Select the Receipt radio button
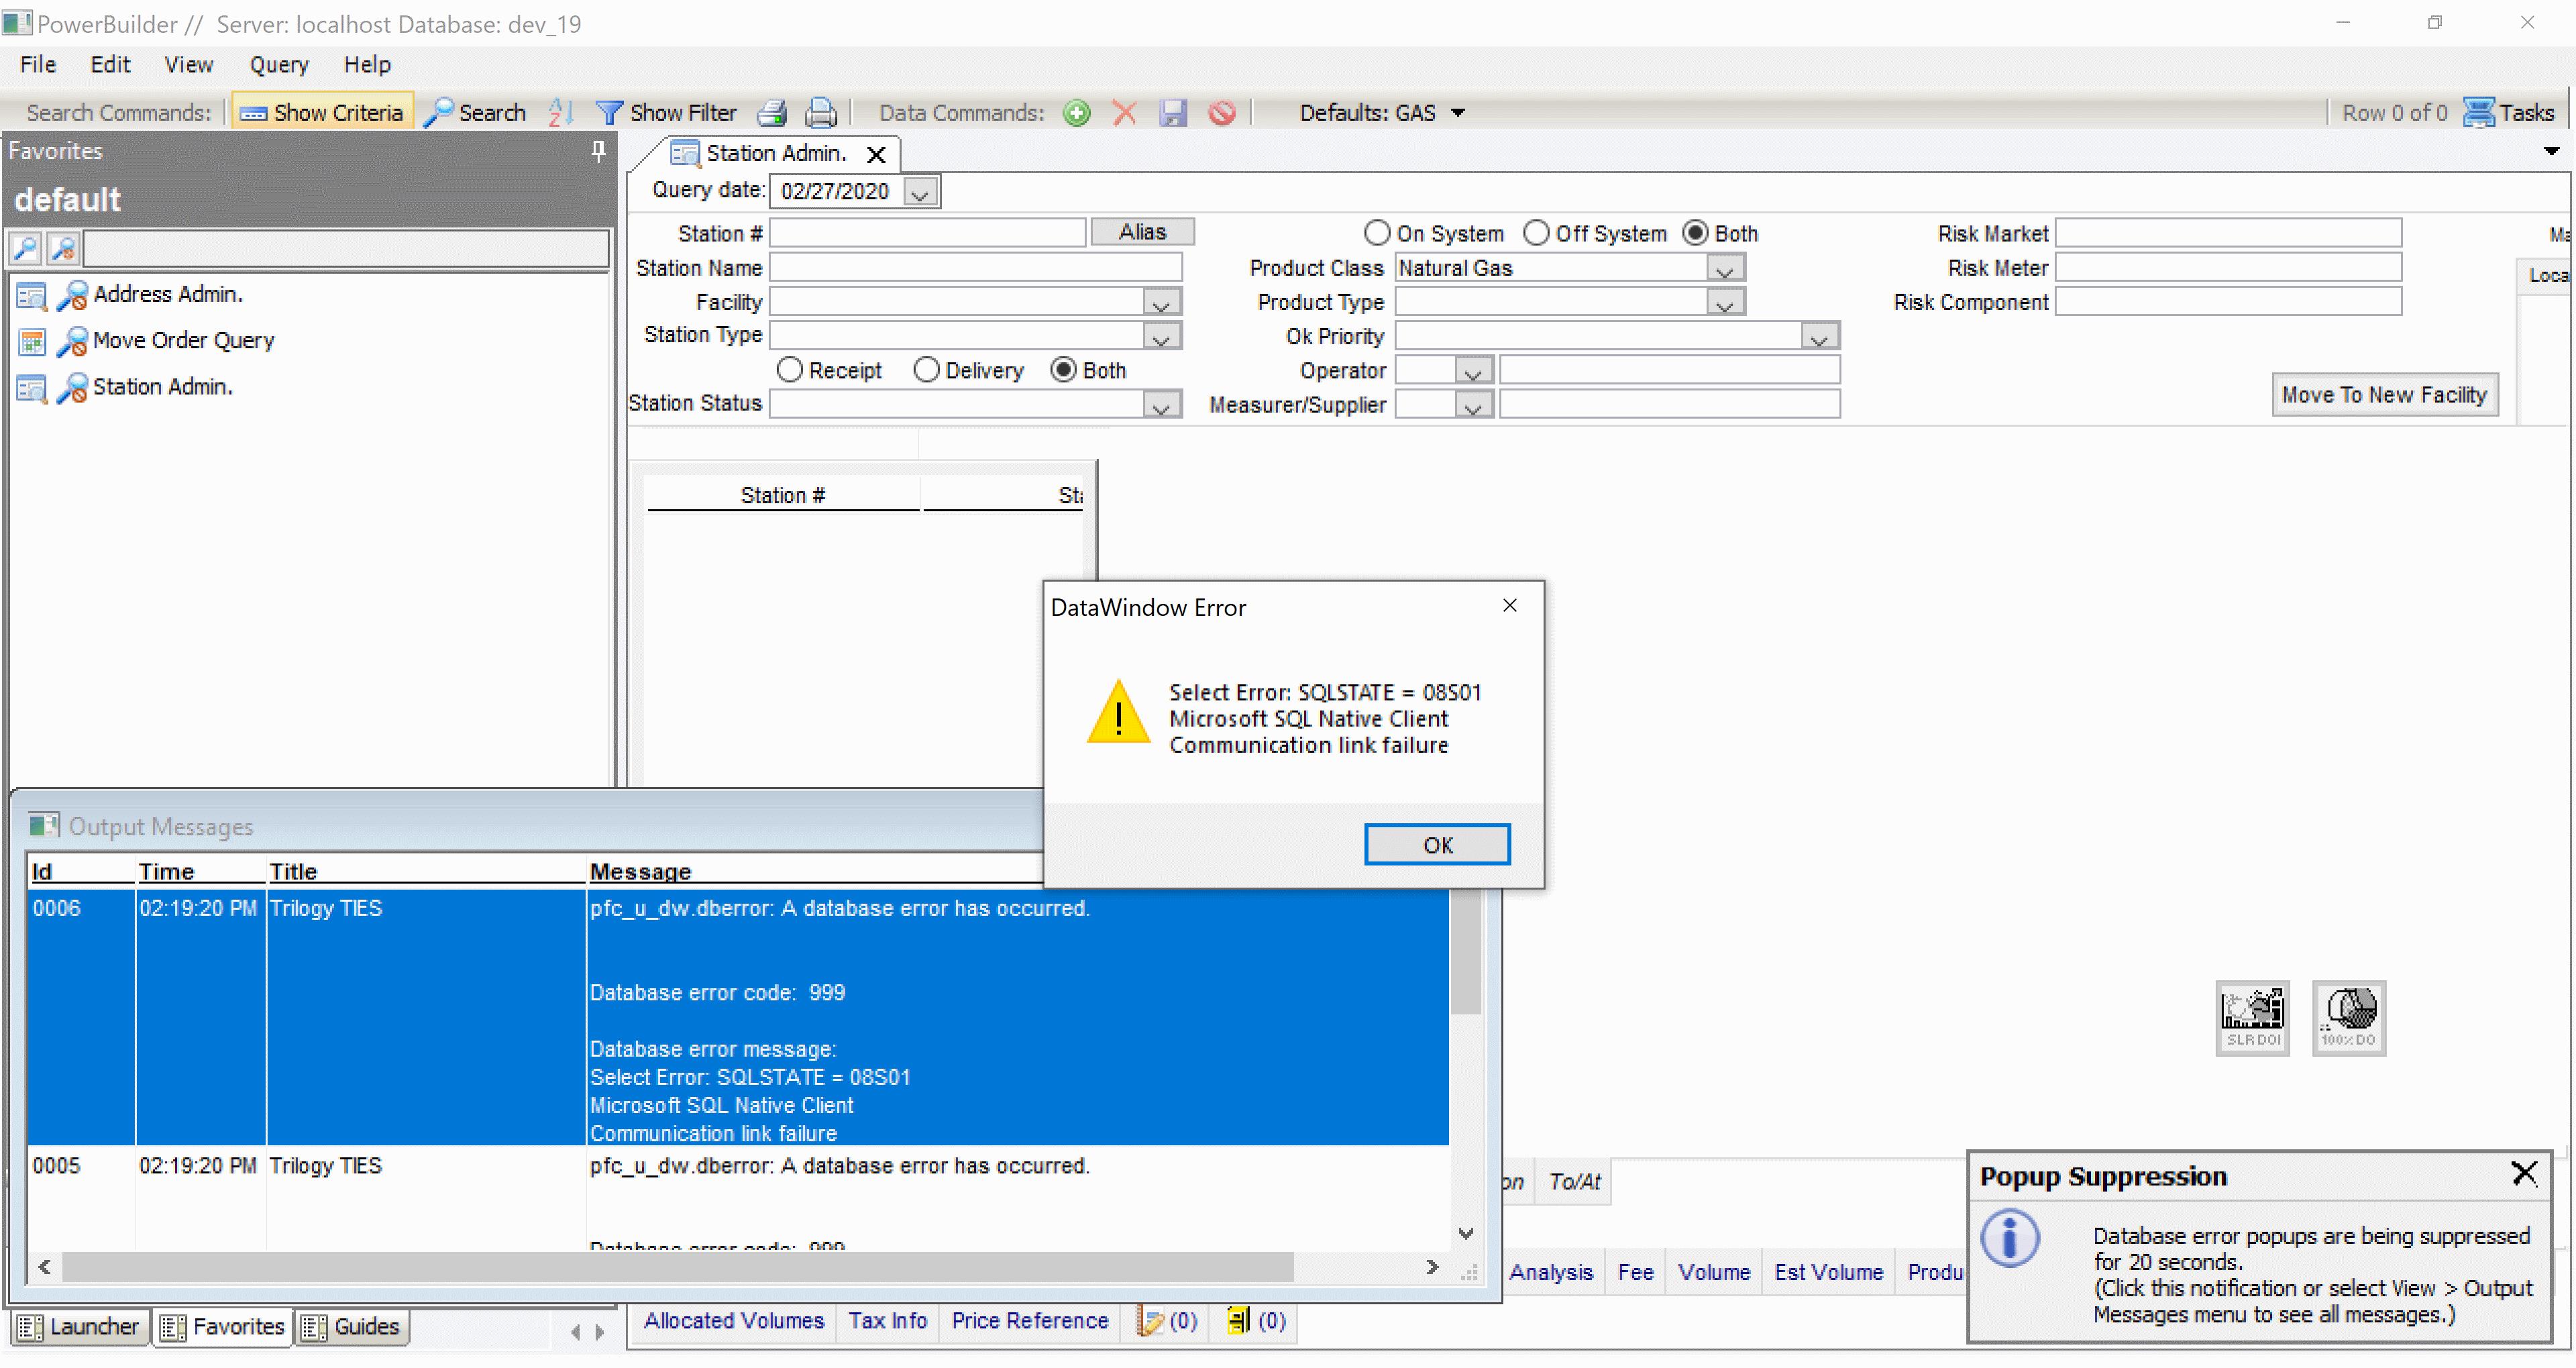 (x=789, y=370)
